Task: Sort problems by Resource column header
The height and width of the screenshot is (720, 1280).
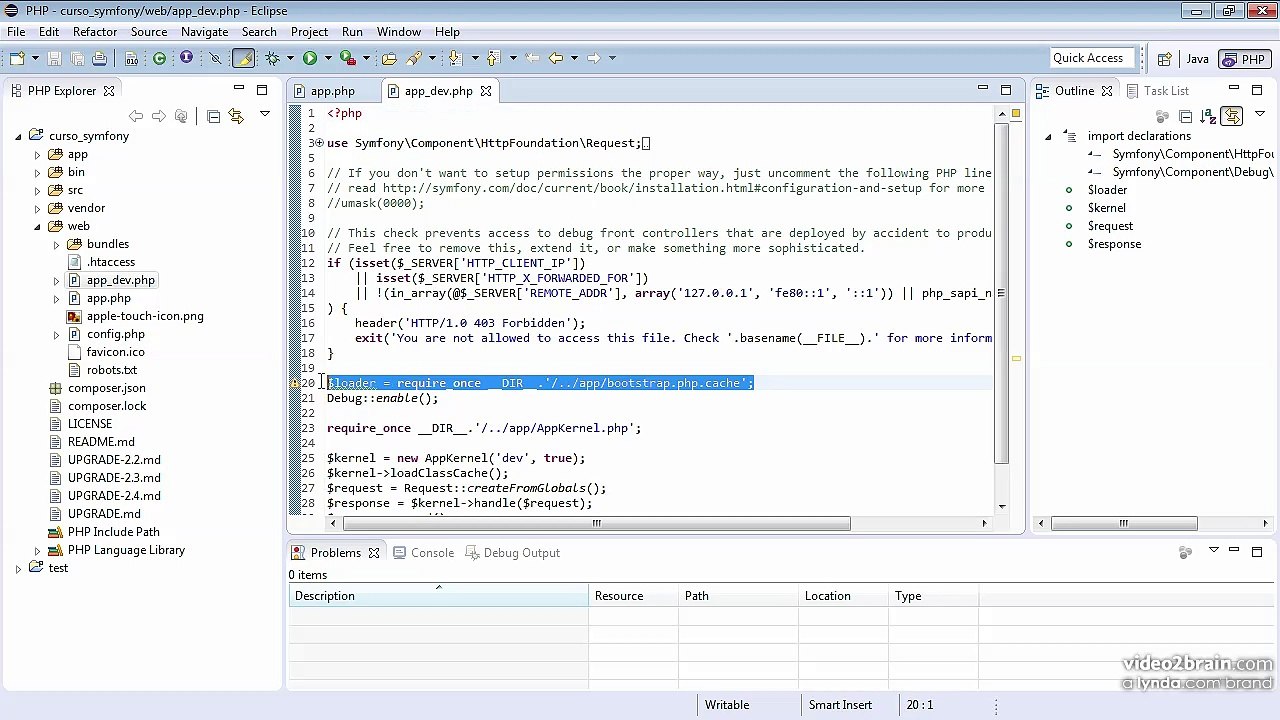Action: point(633,596)
